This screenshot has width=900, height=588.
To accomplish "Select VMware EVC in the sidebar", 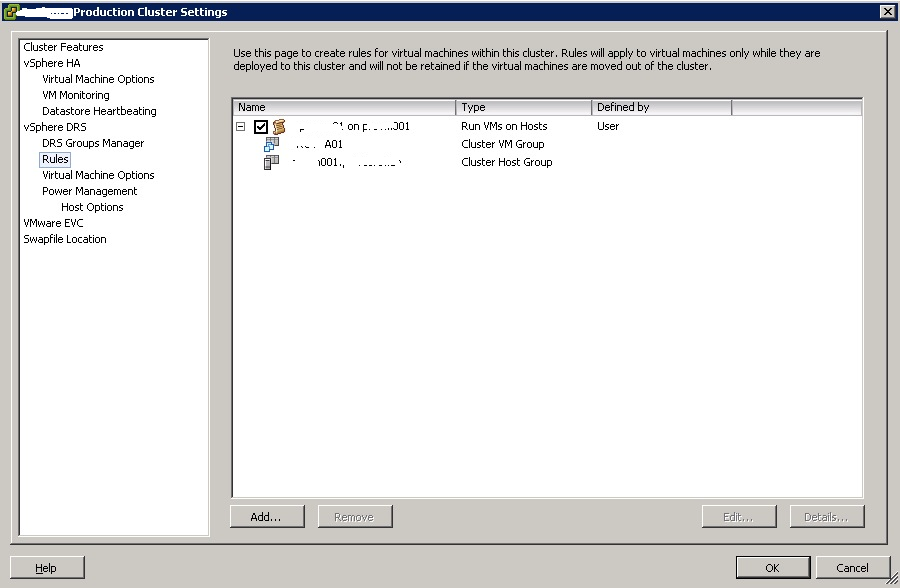I will (53, 223).
